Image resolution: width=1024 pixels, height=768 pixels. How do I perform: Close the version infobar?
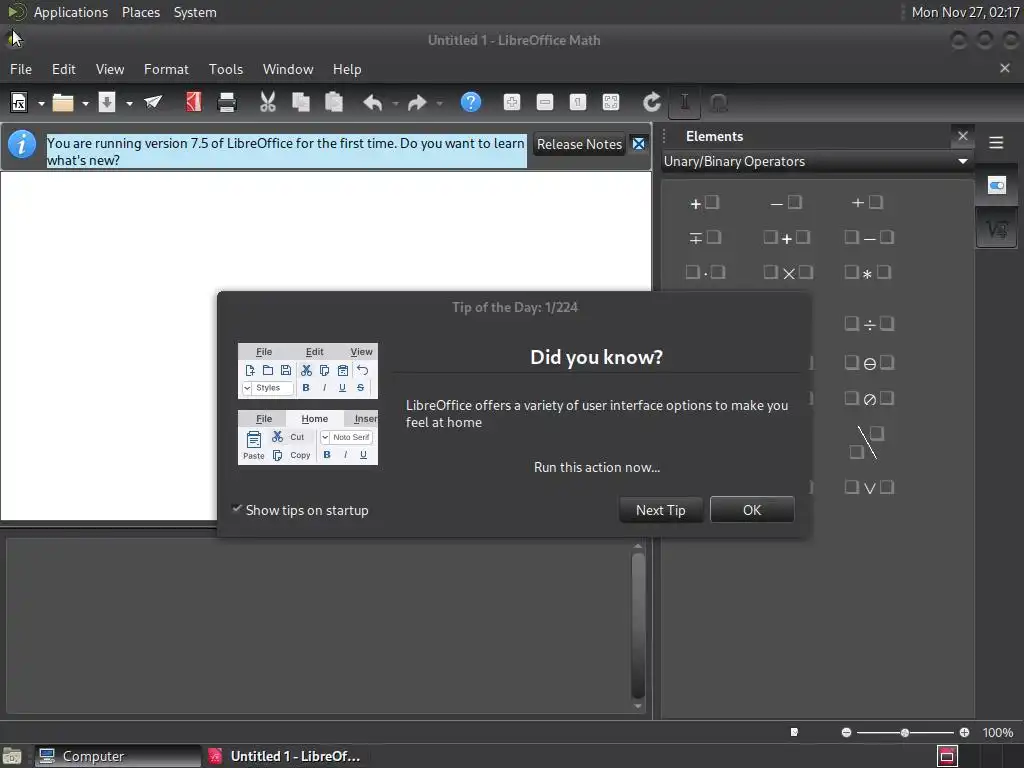(639, 144)
